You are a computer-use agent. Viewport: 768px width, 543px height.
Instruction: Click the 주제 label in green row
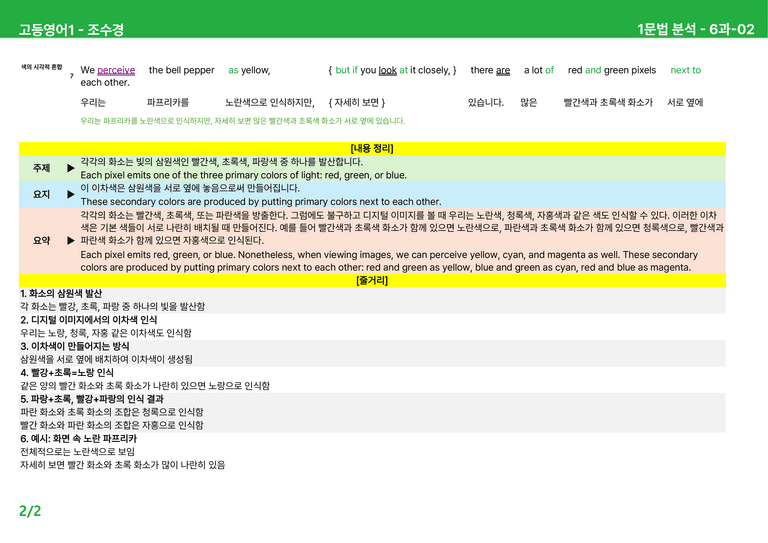42,168
